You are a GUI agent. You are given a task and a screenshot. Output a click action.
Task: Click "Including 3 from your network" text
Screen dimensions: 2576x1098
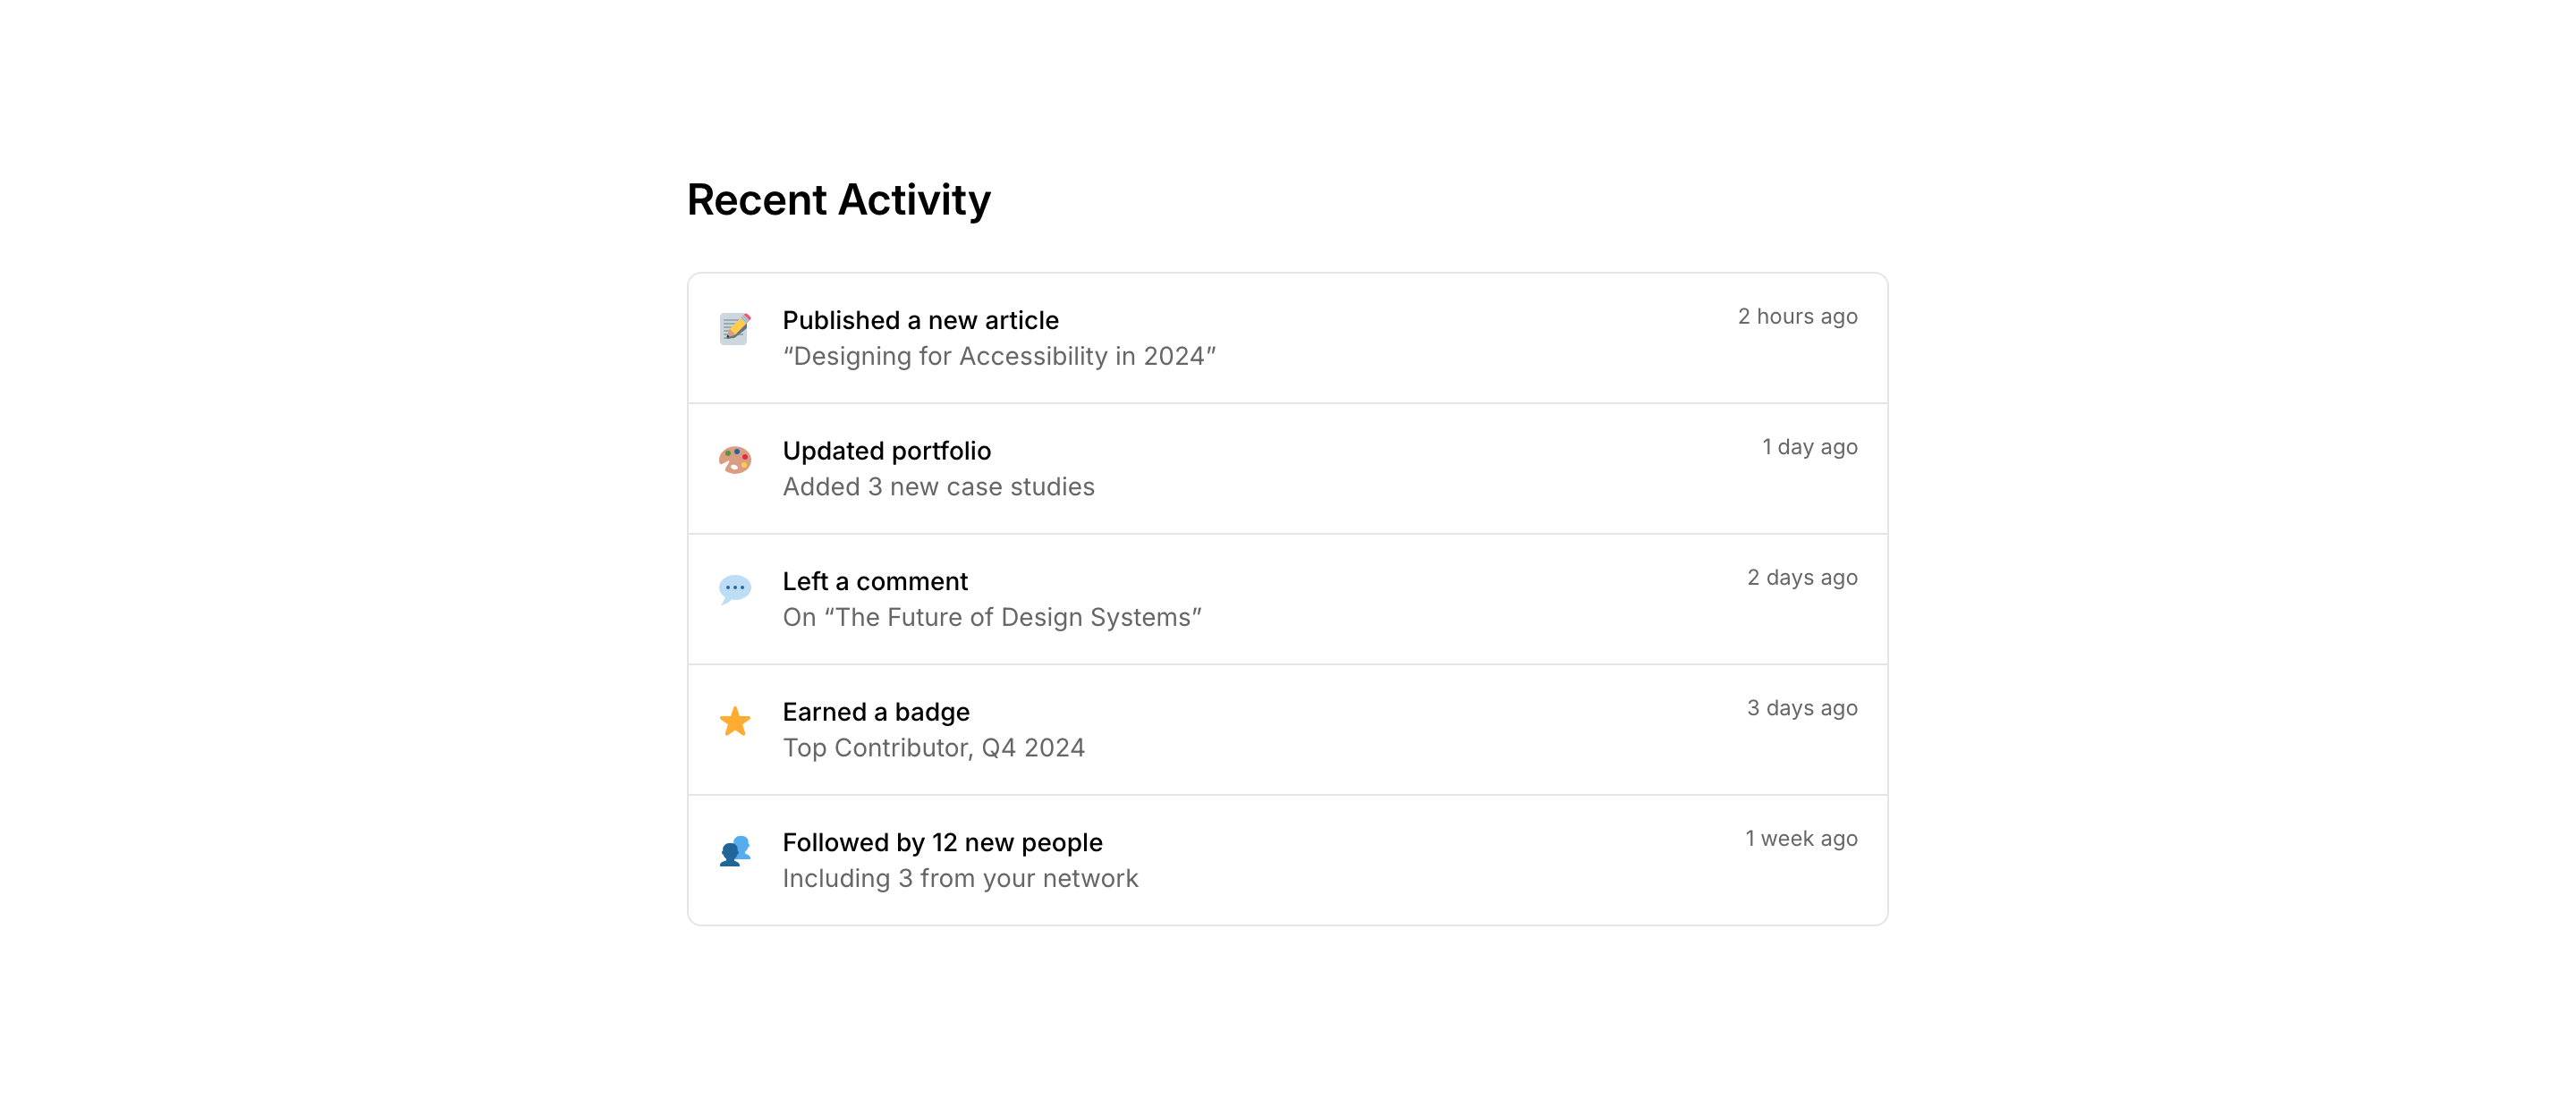[x=960, y=878]
